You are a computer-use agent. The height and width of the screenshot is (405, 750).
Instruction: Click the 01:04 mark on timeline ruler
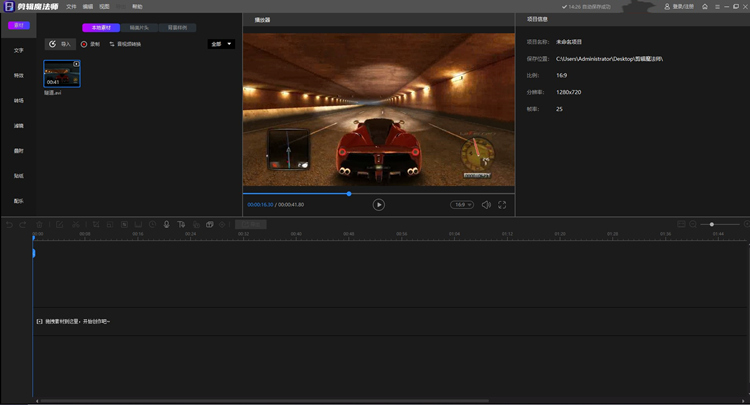pos(454,234)
